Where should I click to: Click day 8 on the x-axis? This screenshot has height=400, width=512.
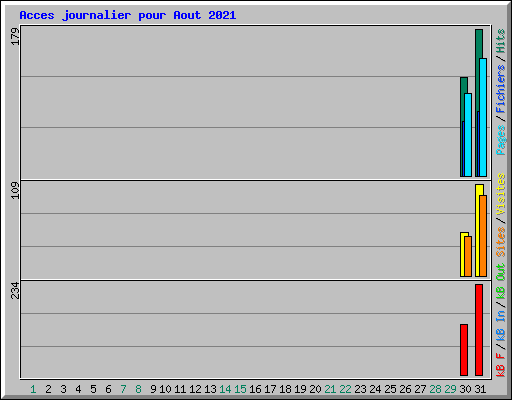[138, 389]
